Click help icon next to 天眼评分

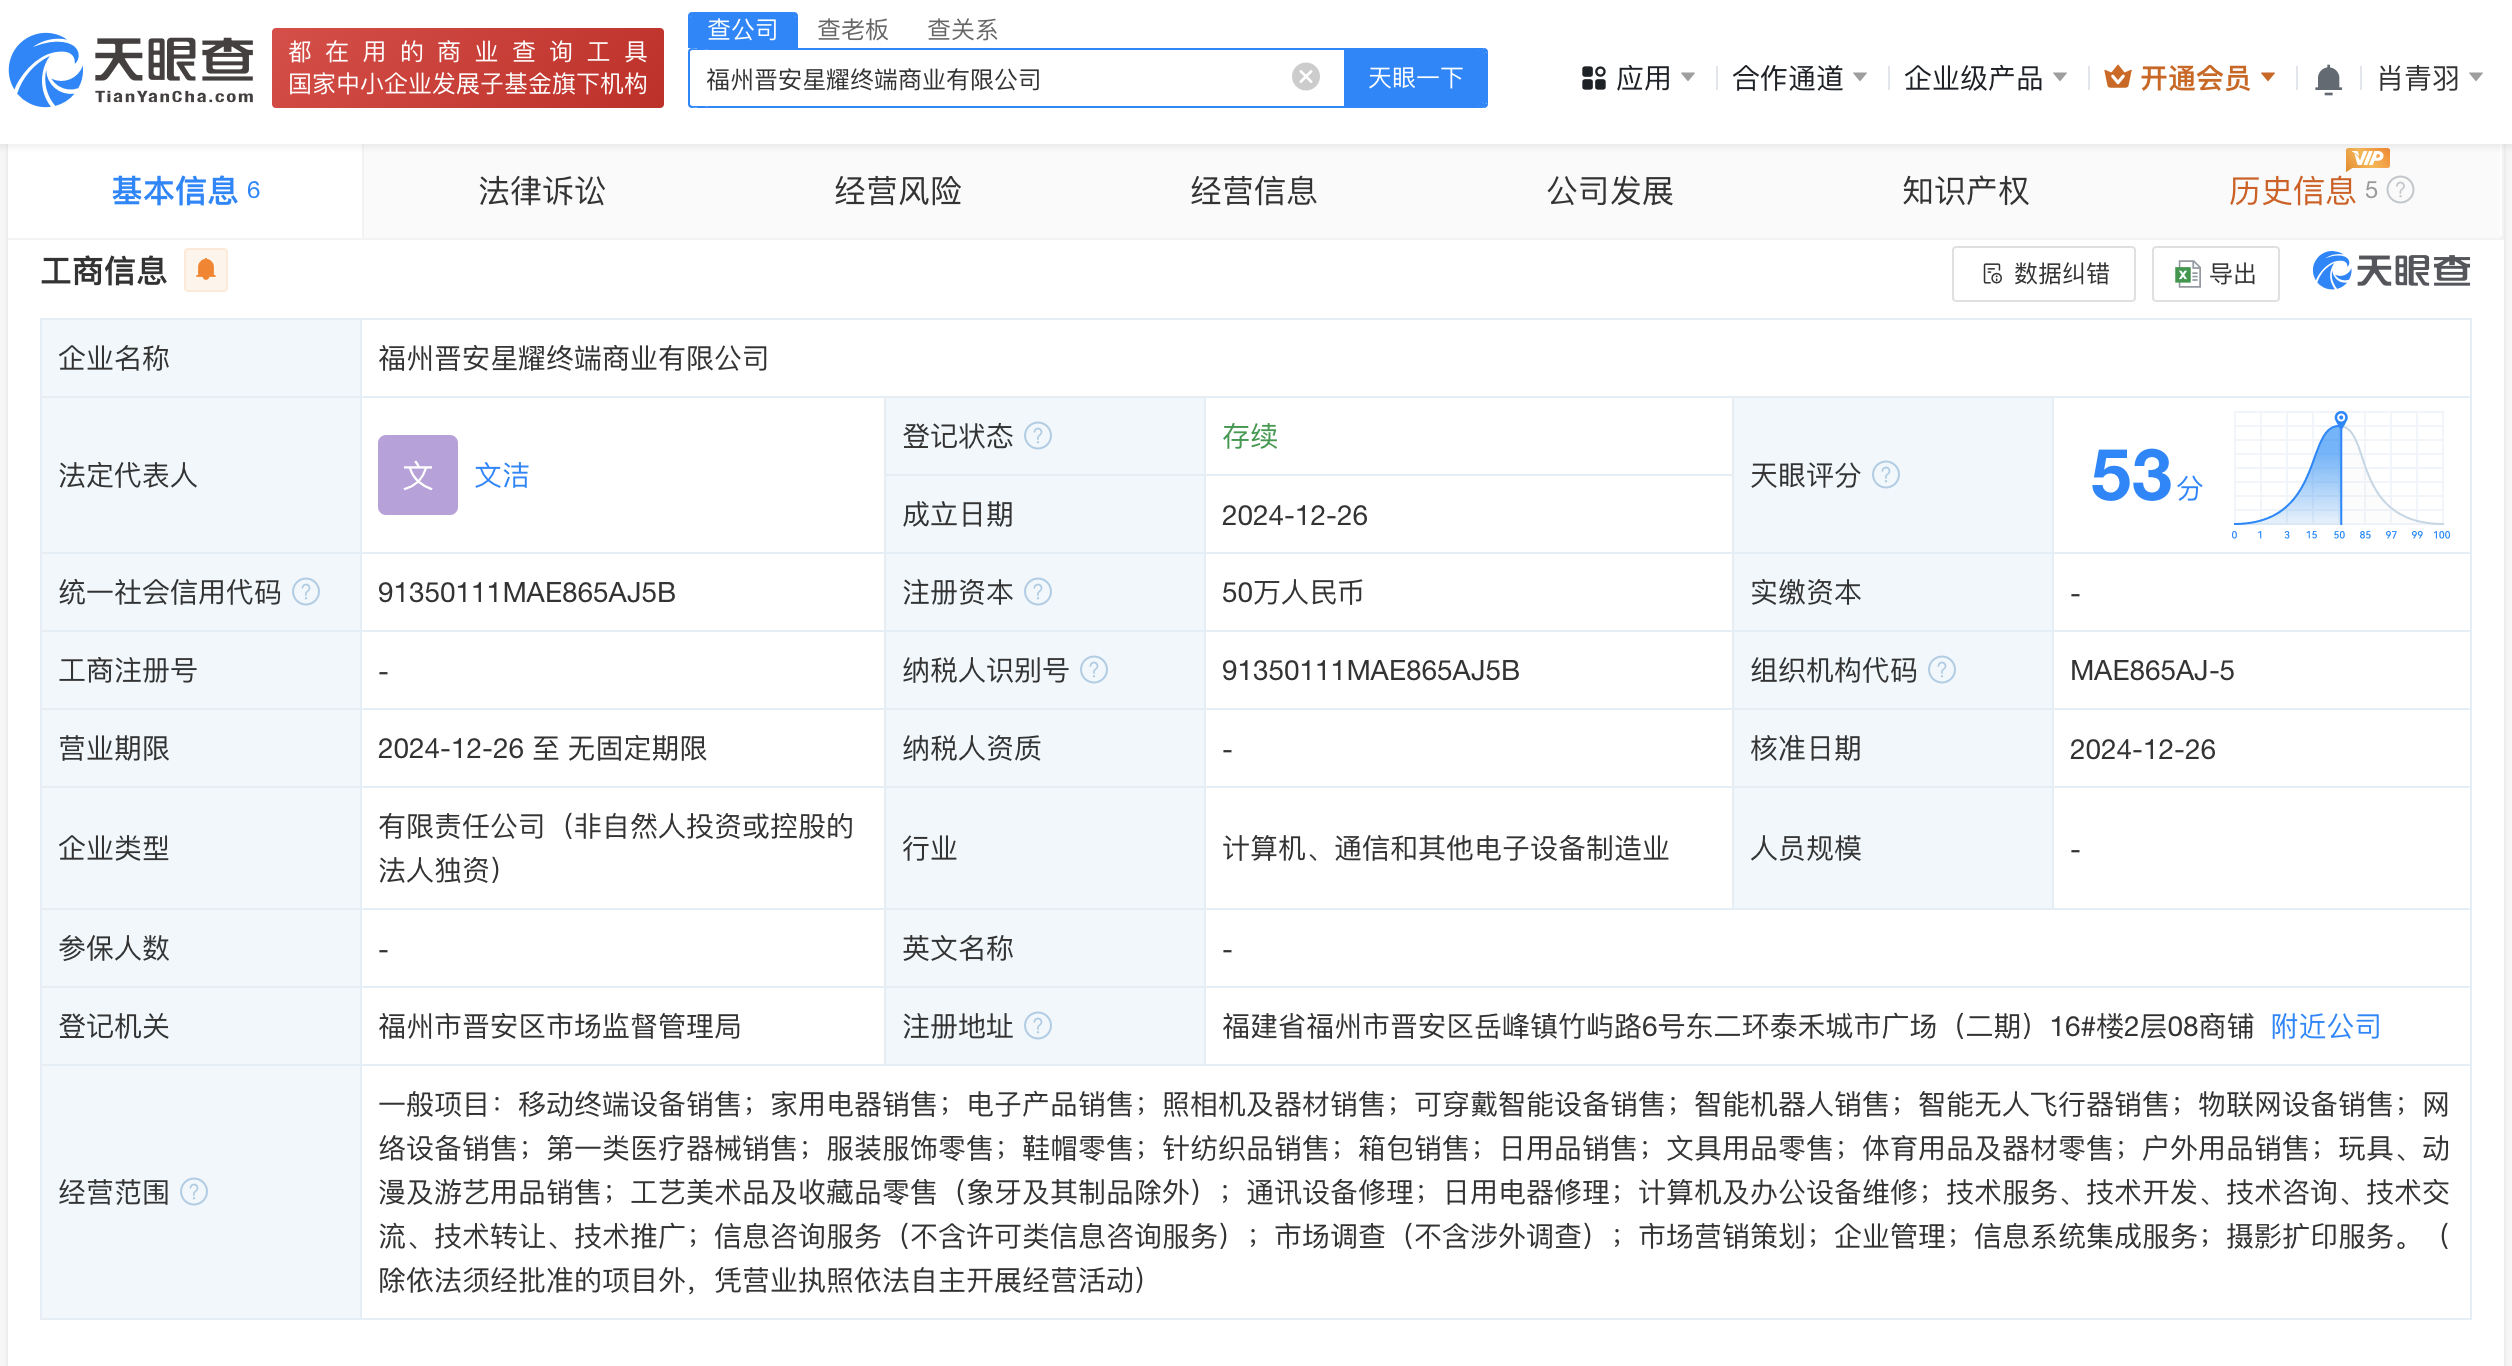click(x=1885, y=475)
